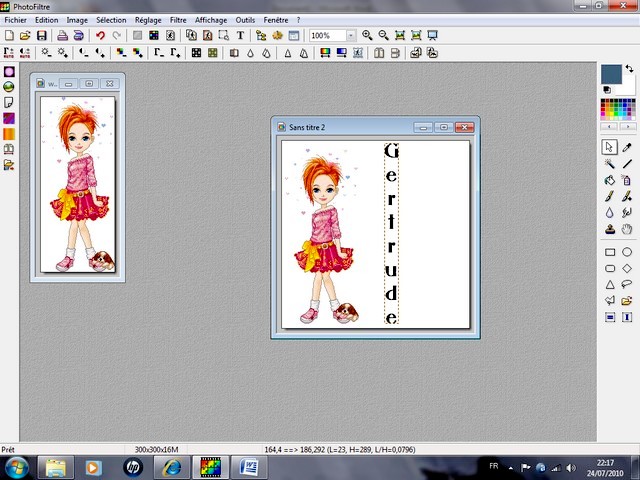Screen dimensions: 640x480
Task: Click the volume speaker tray icon
Action: [571, 468]
